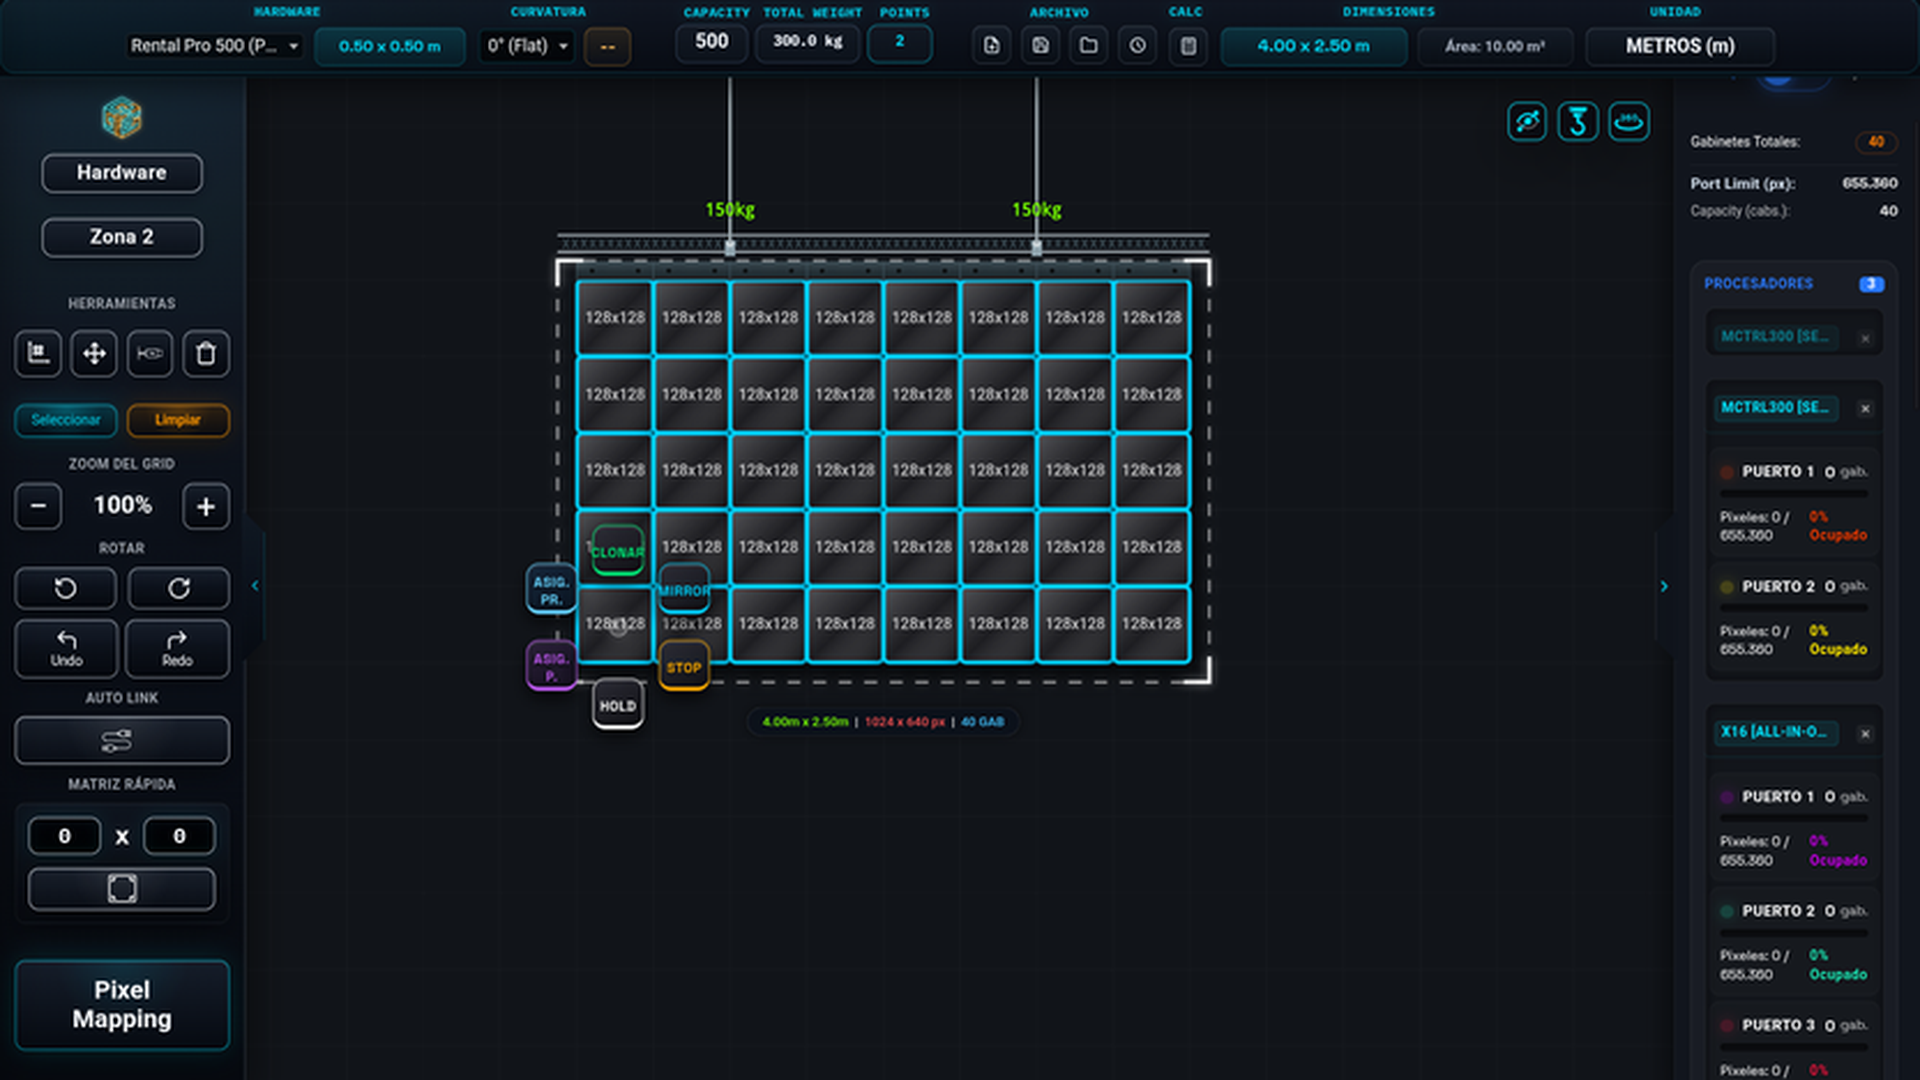This screenshot has width=1920, height=1080.
Task: Click the Points value 2
Action: [900, 42]
